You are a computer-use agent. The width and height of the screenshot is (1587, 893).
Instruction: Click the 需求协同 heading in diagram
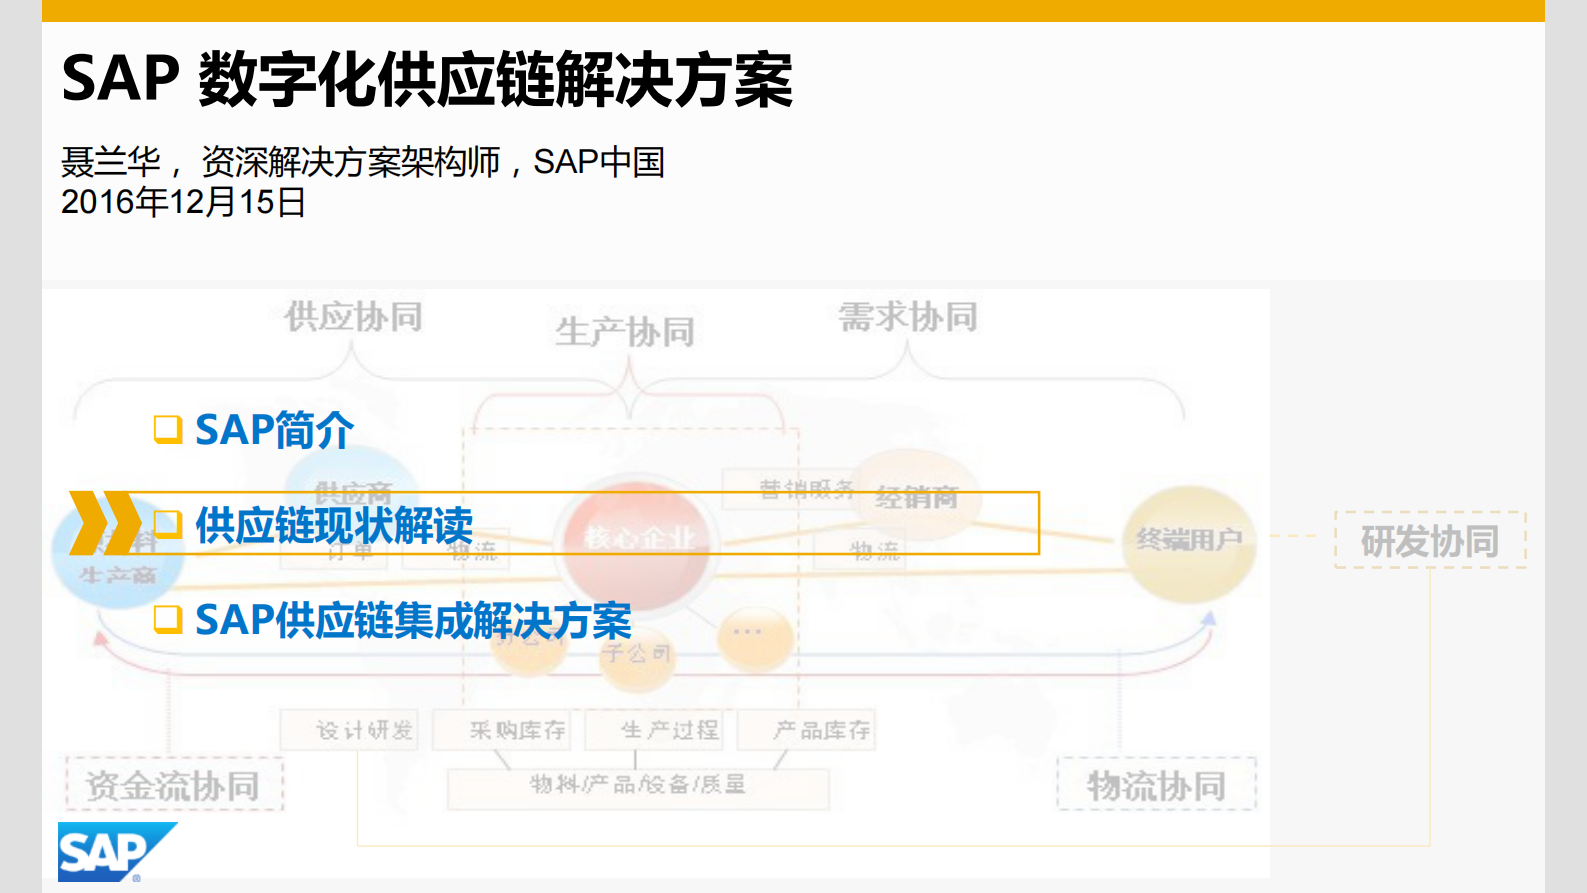[908, 316]
